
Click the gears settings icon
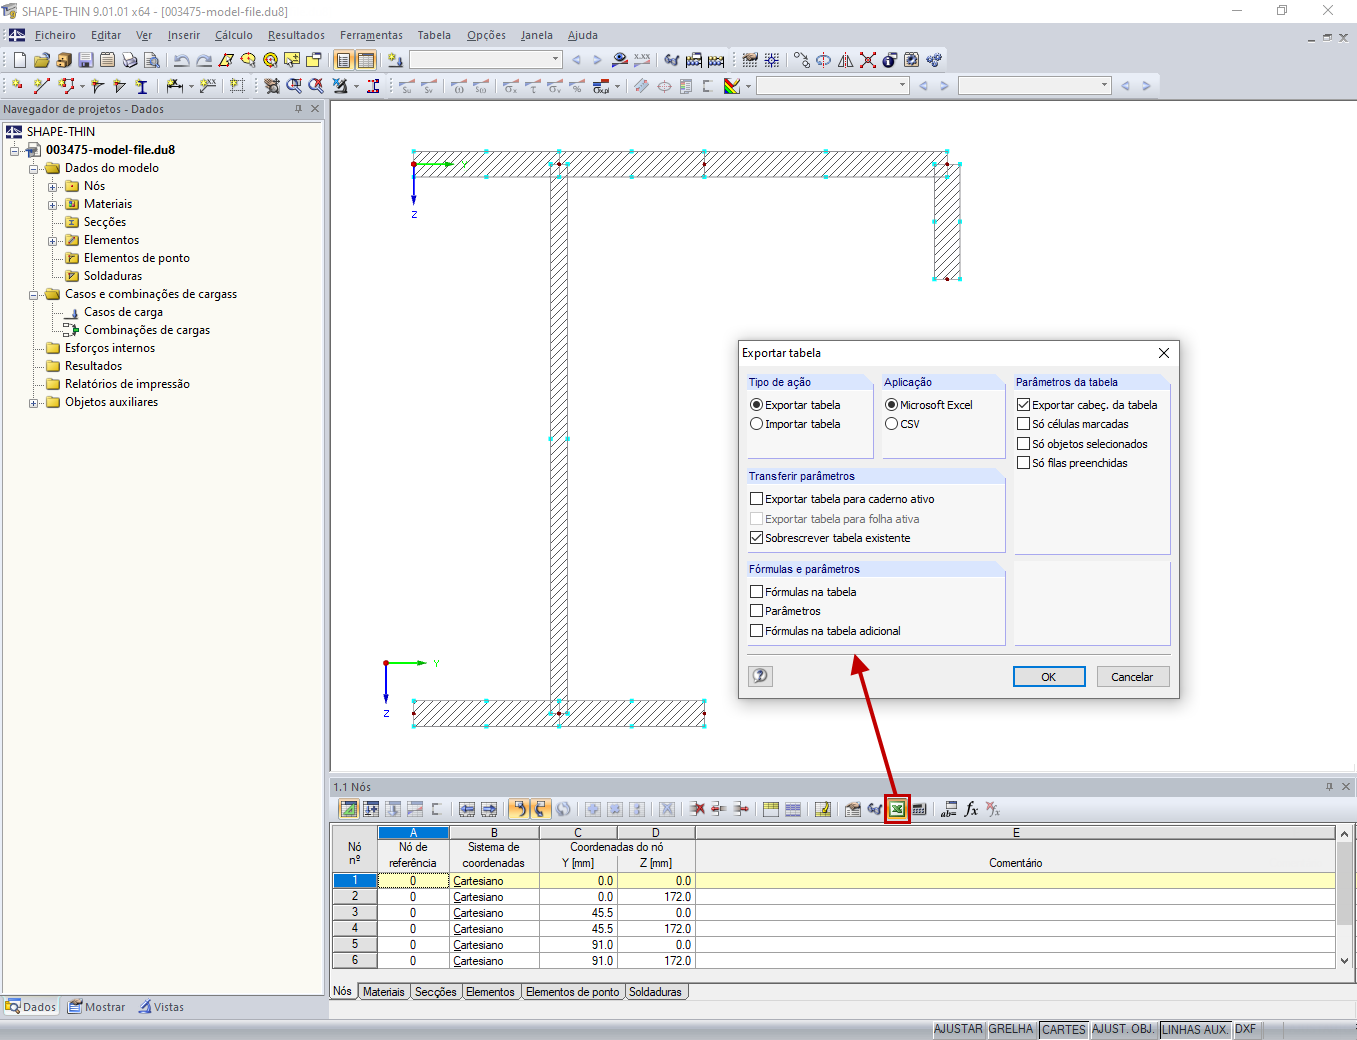[934, 60]
